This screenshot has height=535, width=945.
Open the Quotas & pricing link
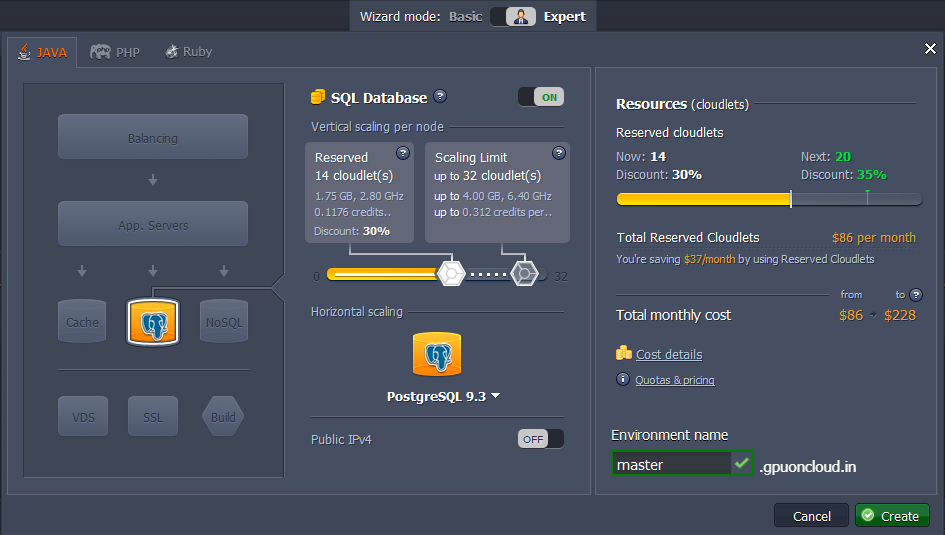coord(675,380)
